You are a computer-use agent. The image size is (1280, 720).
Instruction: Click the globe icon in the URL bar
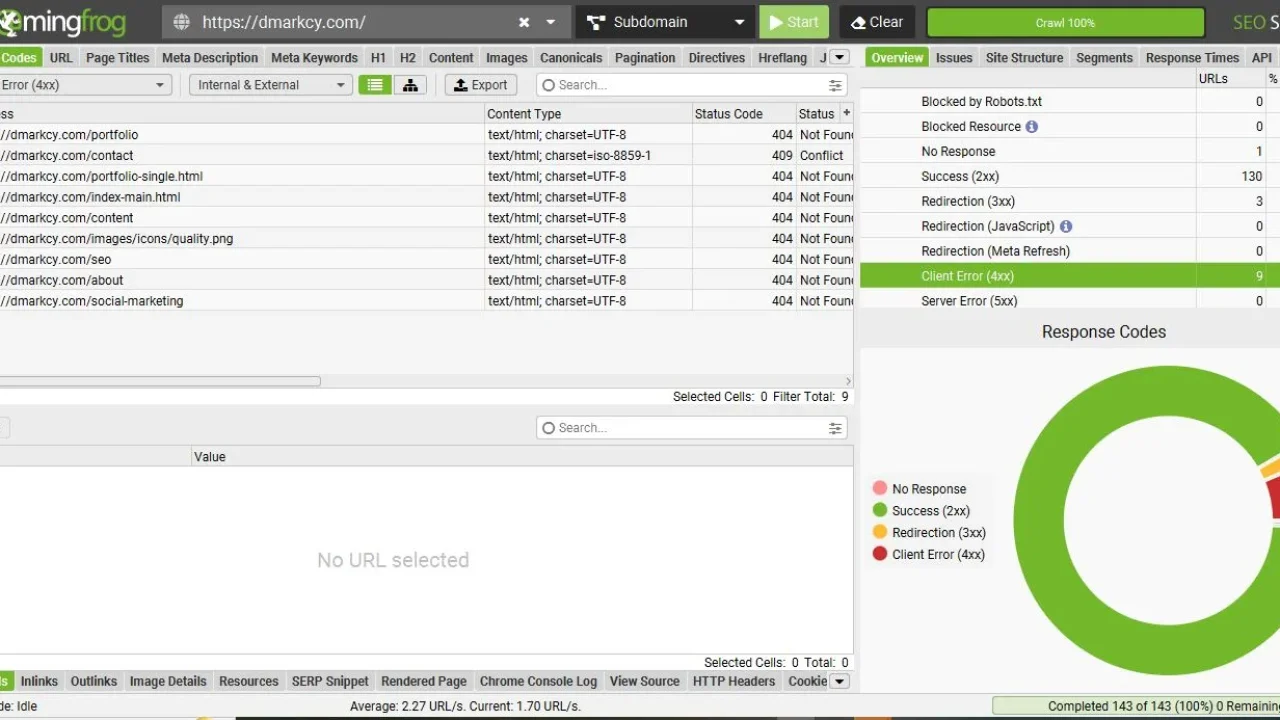coord(184,21)
